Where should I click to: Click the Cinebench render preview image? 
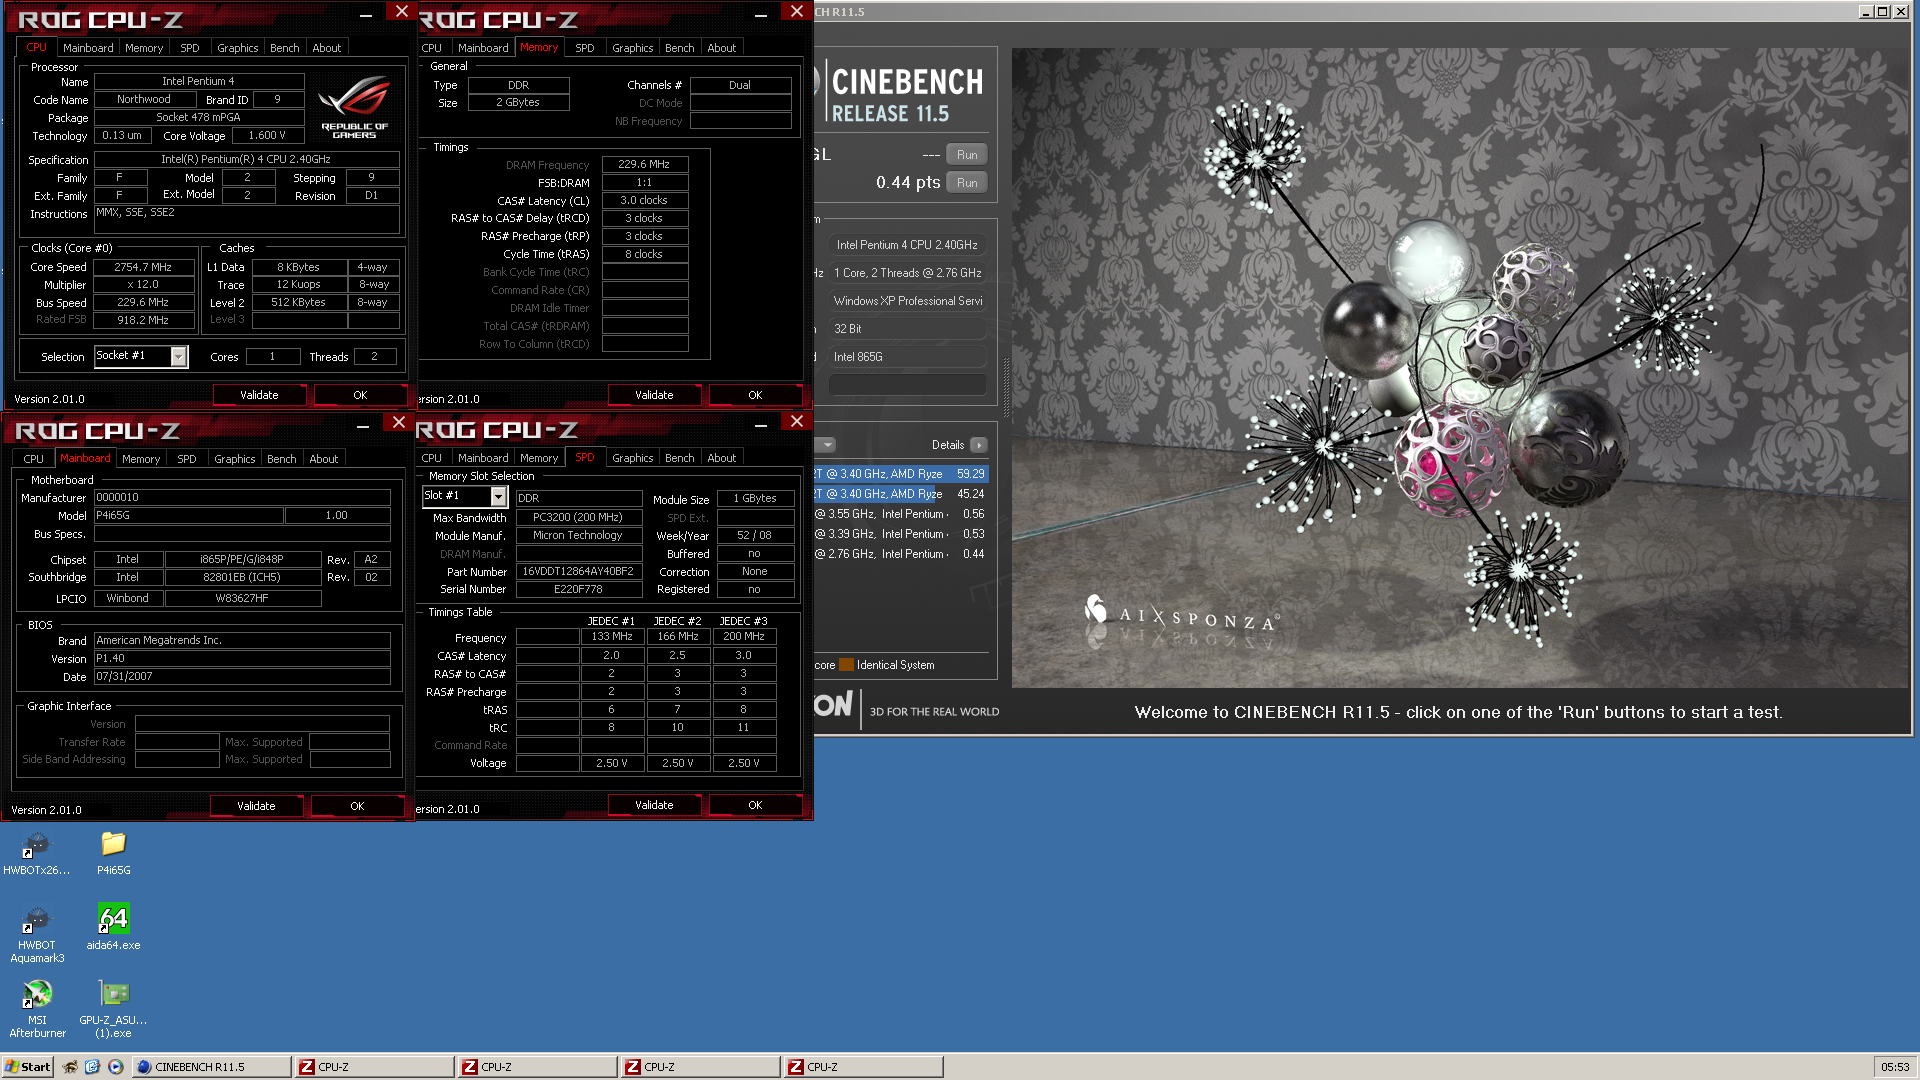(1461, 368)
